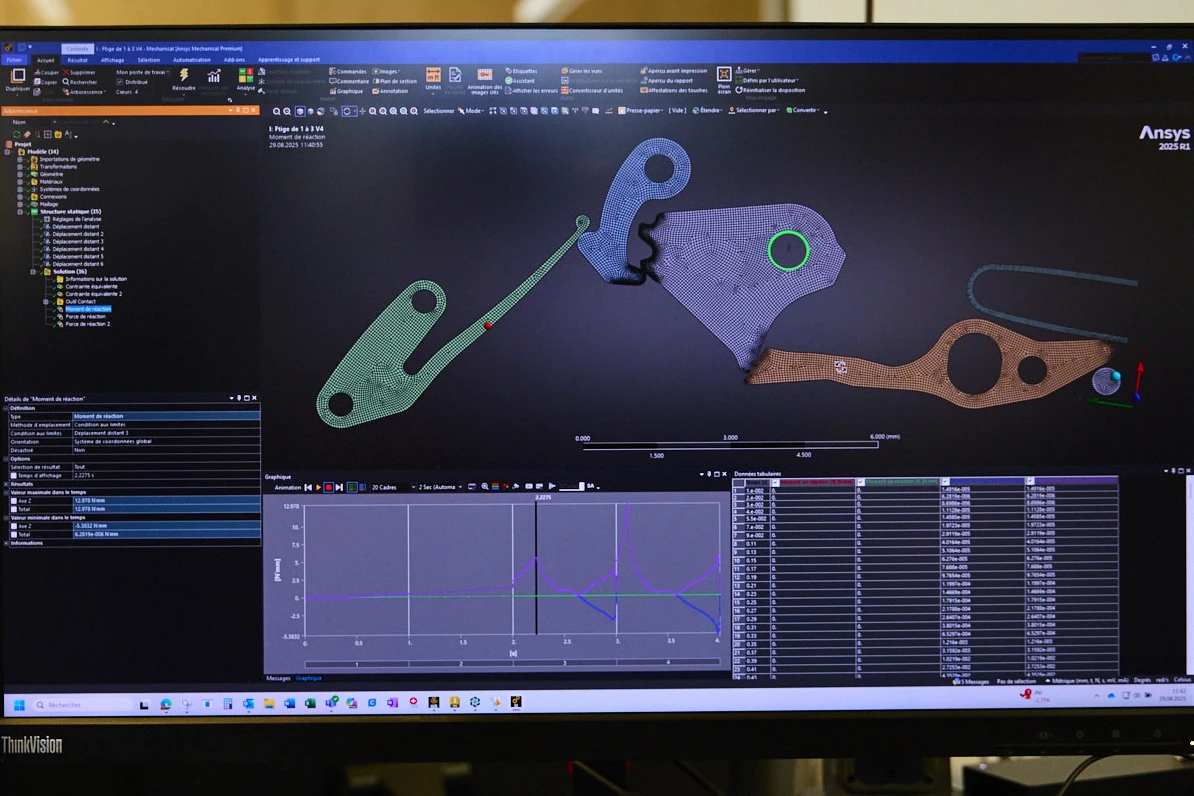Open the Fichier menu
Viewport: 1194px width, 796px height.
pos(14,59)
